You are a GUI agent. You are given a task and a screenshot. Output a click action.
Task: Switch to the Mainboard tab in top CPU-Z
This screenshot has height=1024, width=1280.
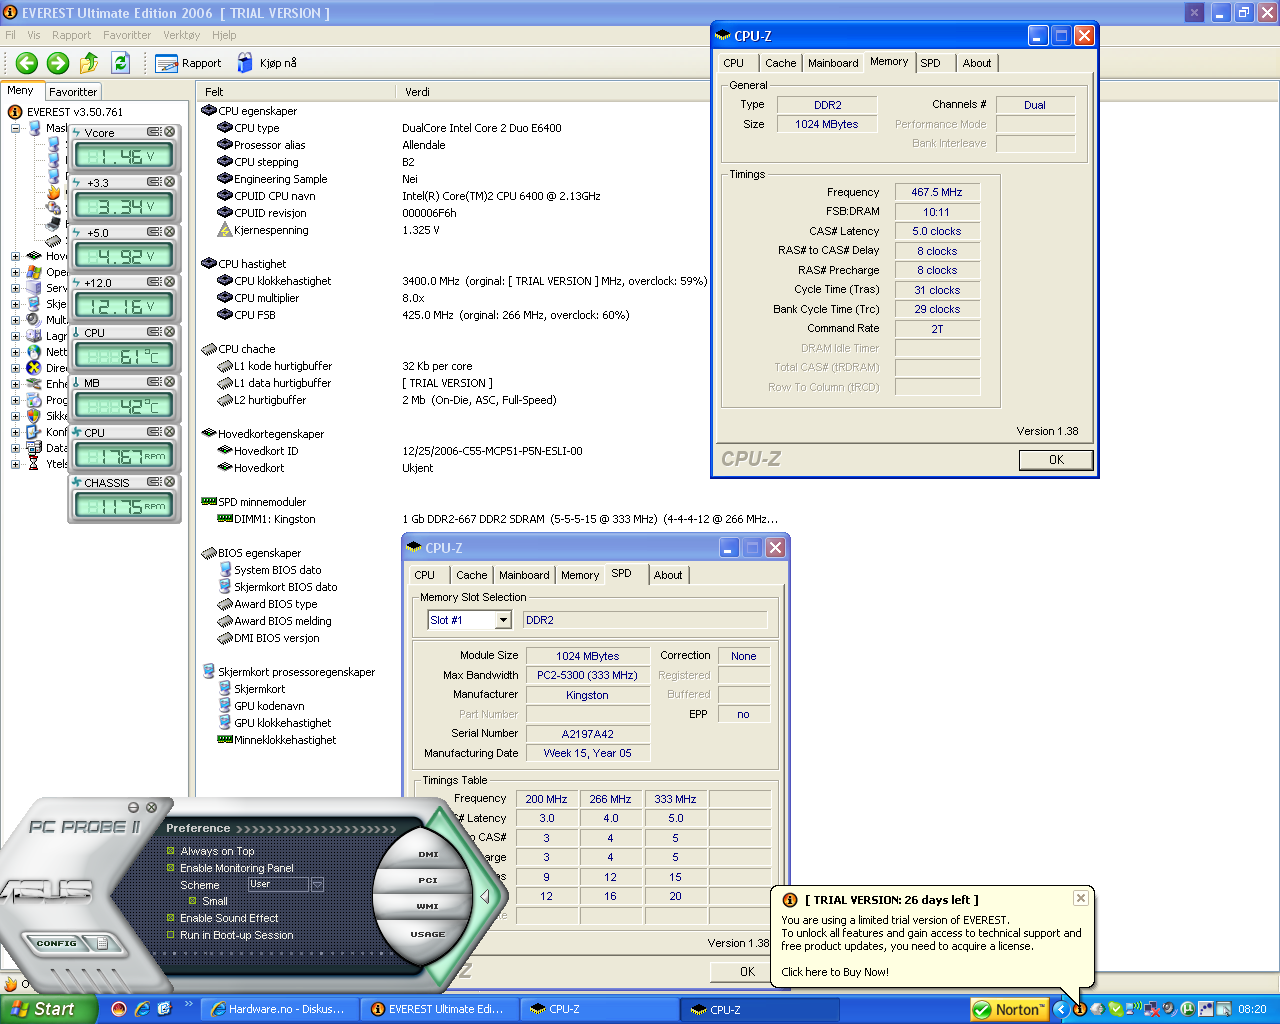coord(832,63)
